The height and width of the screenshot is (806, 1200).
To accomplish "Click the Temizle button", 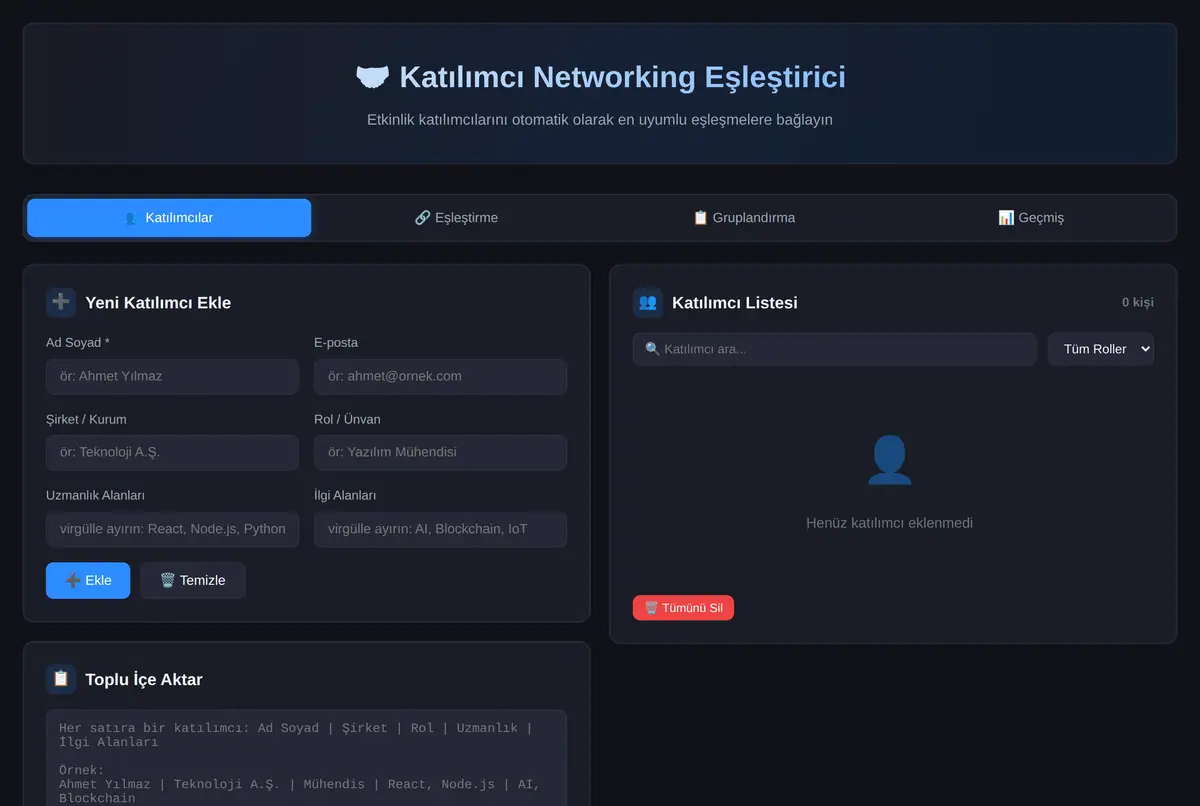I will point(192,581).
